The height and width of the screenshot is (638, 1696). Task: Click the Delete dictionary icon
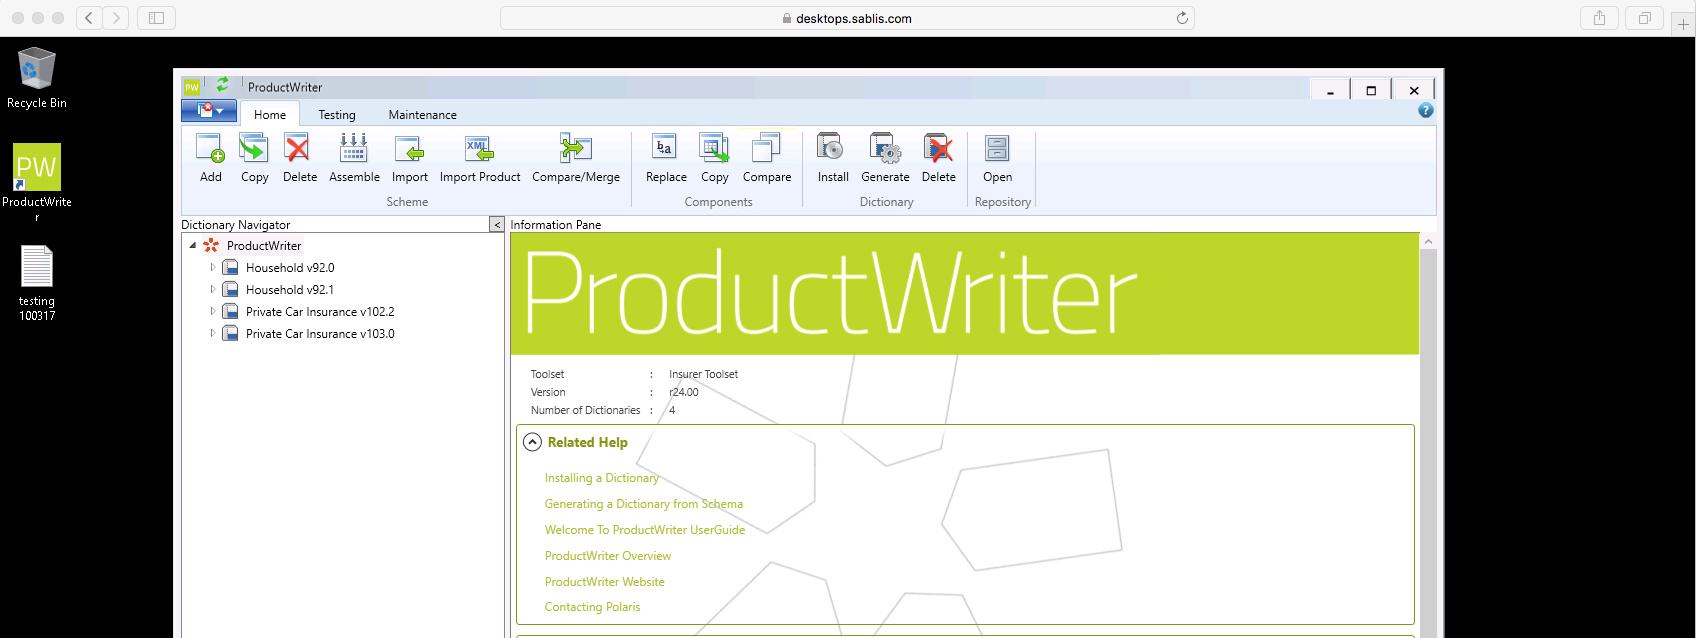click(x=938, y=150)
